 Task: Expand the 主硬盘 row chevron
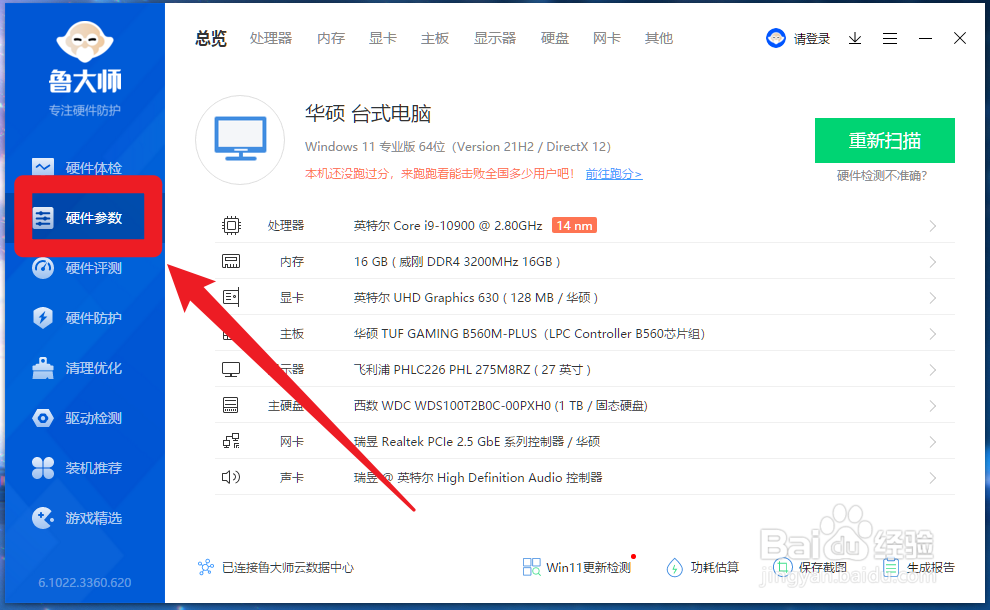coord(933,406)
